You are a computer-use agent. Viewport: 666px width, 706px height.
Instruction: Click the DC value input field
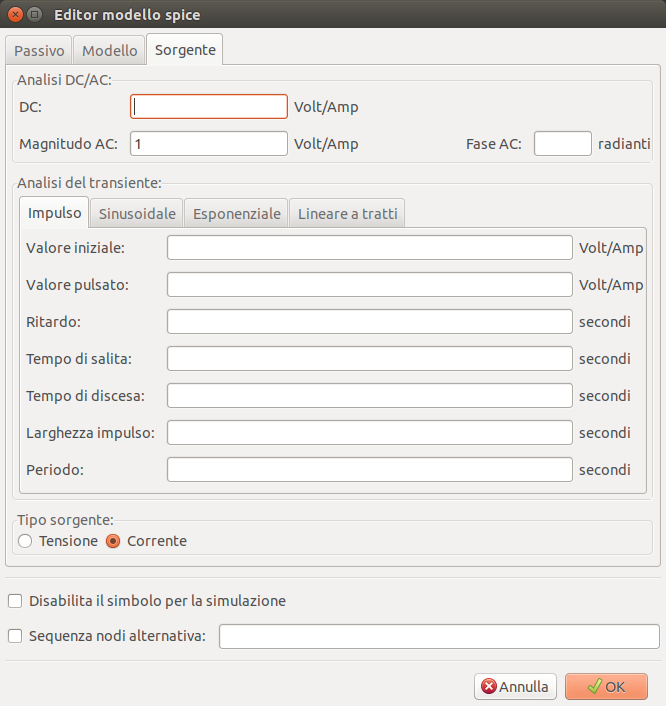point(209,107)
